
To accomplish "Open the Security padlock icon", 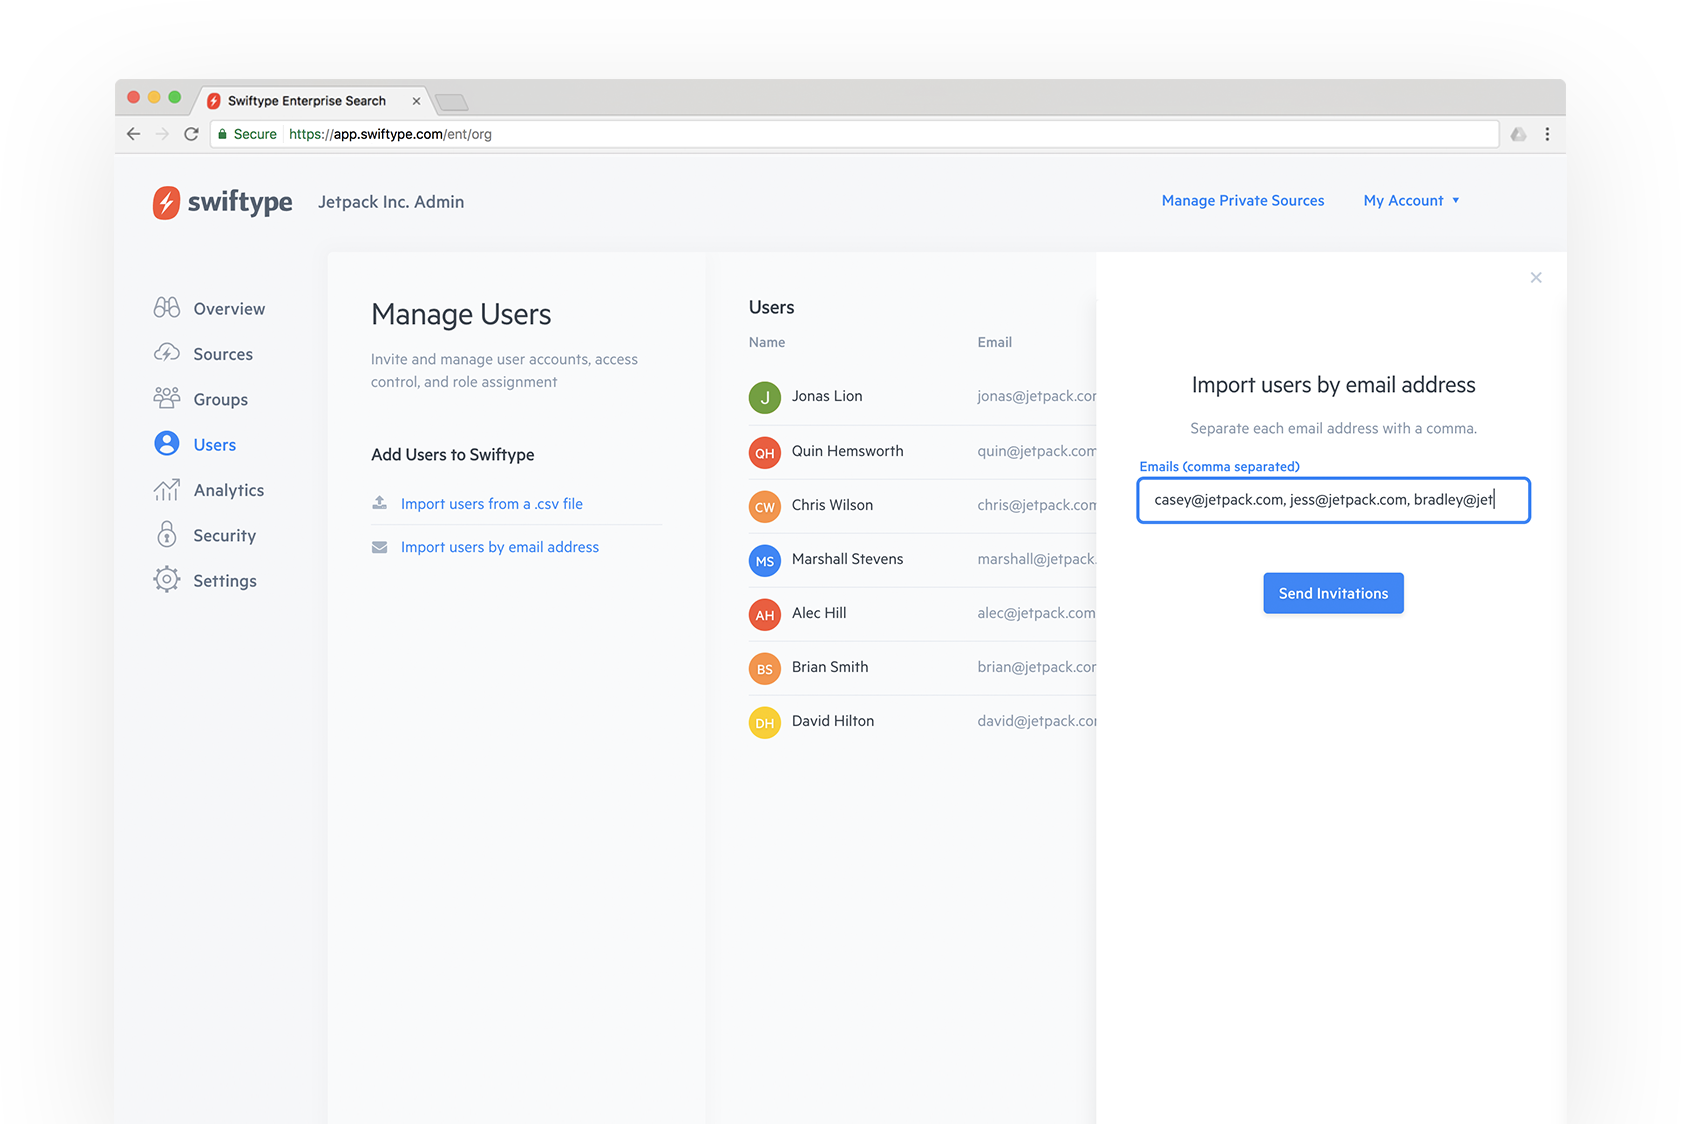I will (x=167, y=534).
